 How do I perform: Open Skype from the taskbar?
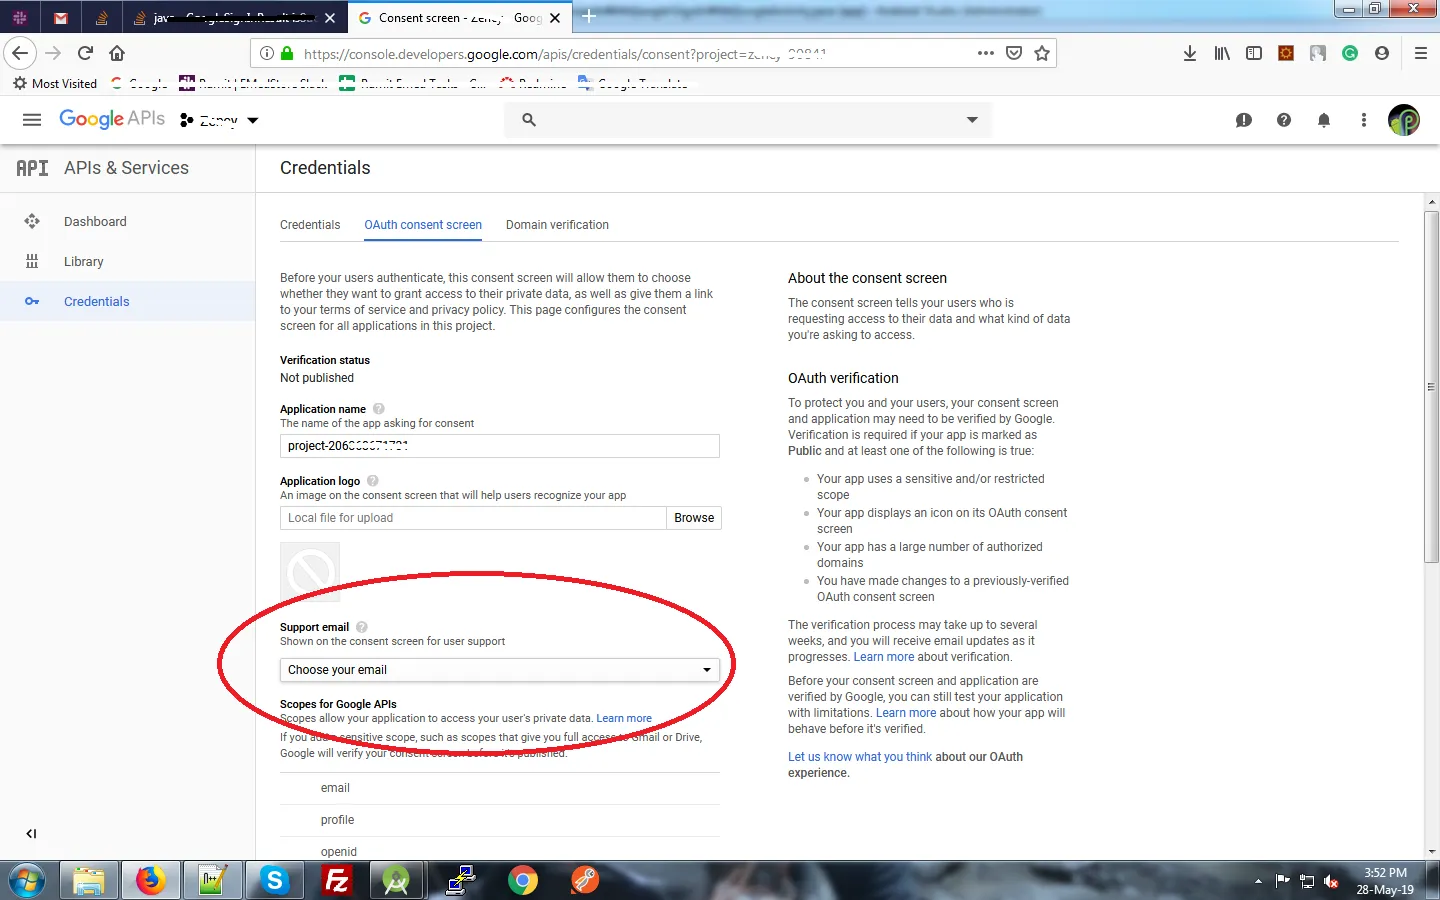click(275, 880)
